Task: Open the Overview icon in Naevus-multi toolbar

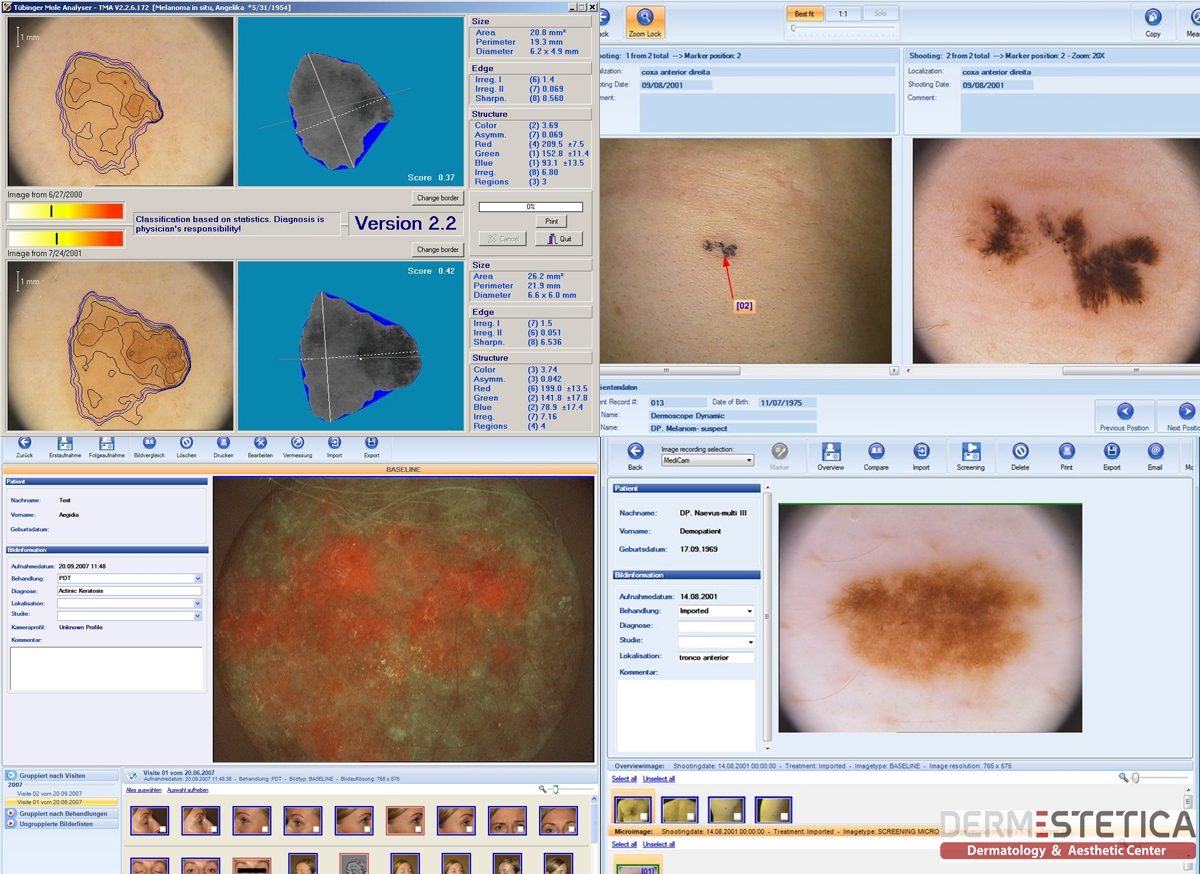Action: (x=830, y=452)
